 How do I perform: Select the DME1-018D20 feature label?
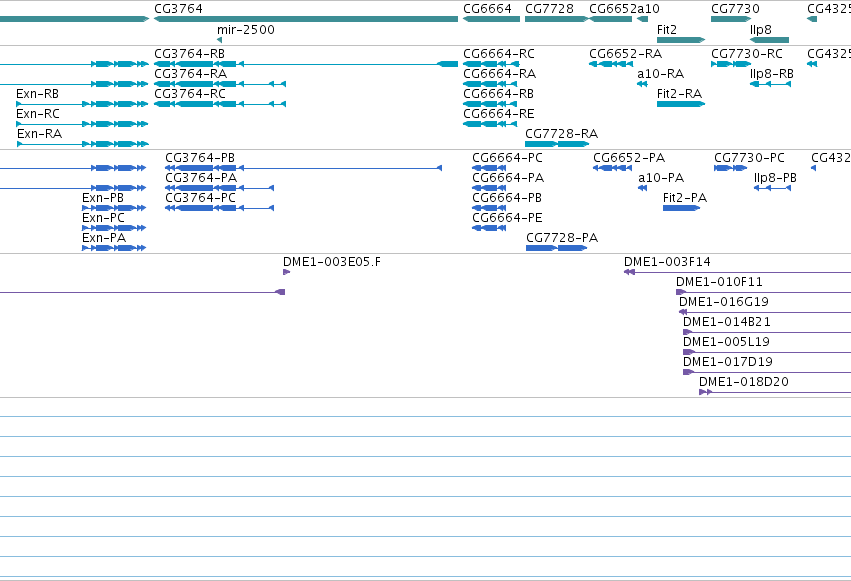[744, 382]
